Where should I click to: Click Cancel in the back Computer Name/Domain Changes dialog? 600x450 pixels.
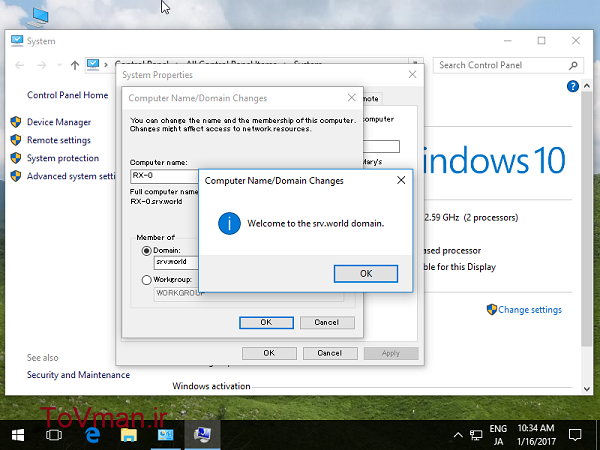pos(327,323)
